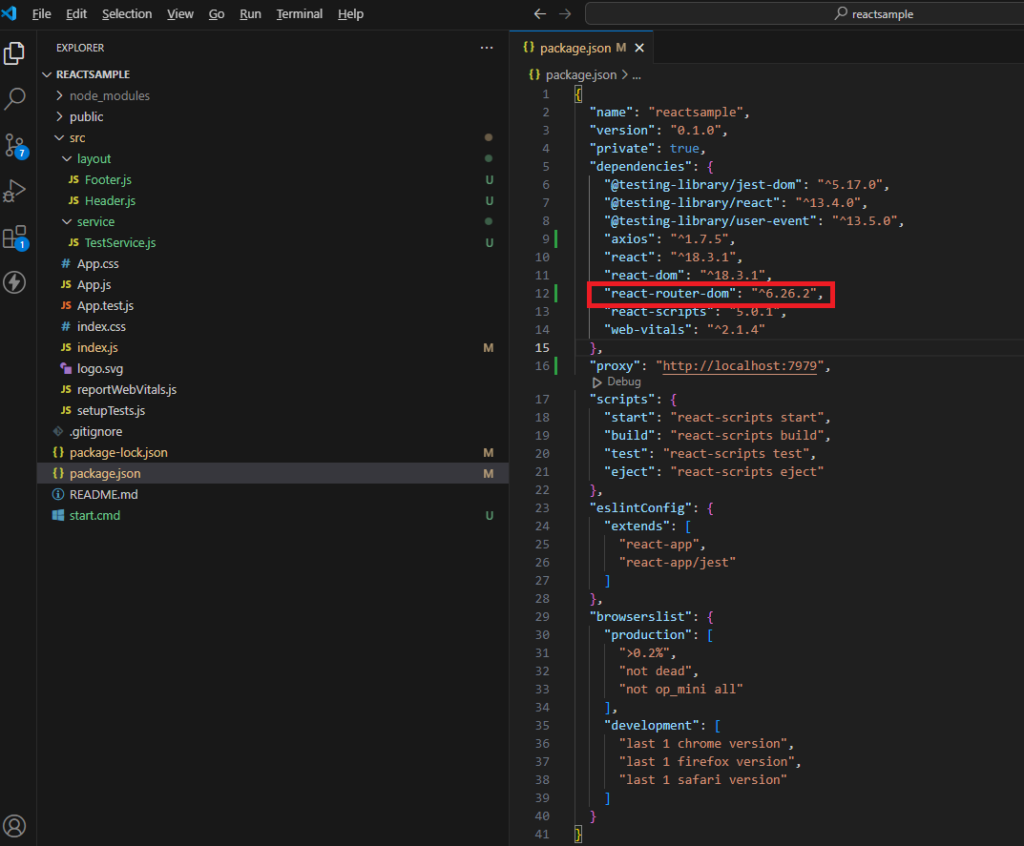Viewport: 1024px width, 846px height.
Task: Open the Terminal menu
Action: click(300, 14)
